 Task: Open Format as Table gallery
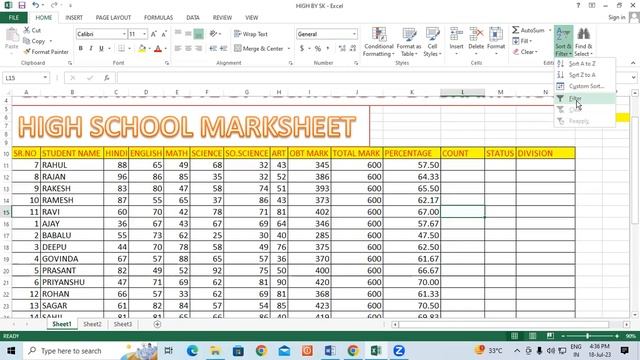point(409,42)
